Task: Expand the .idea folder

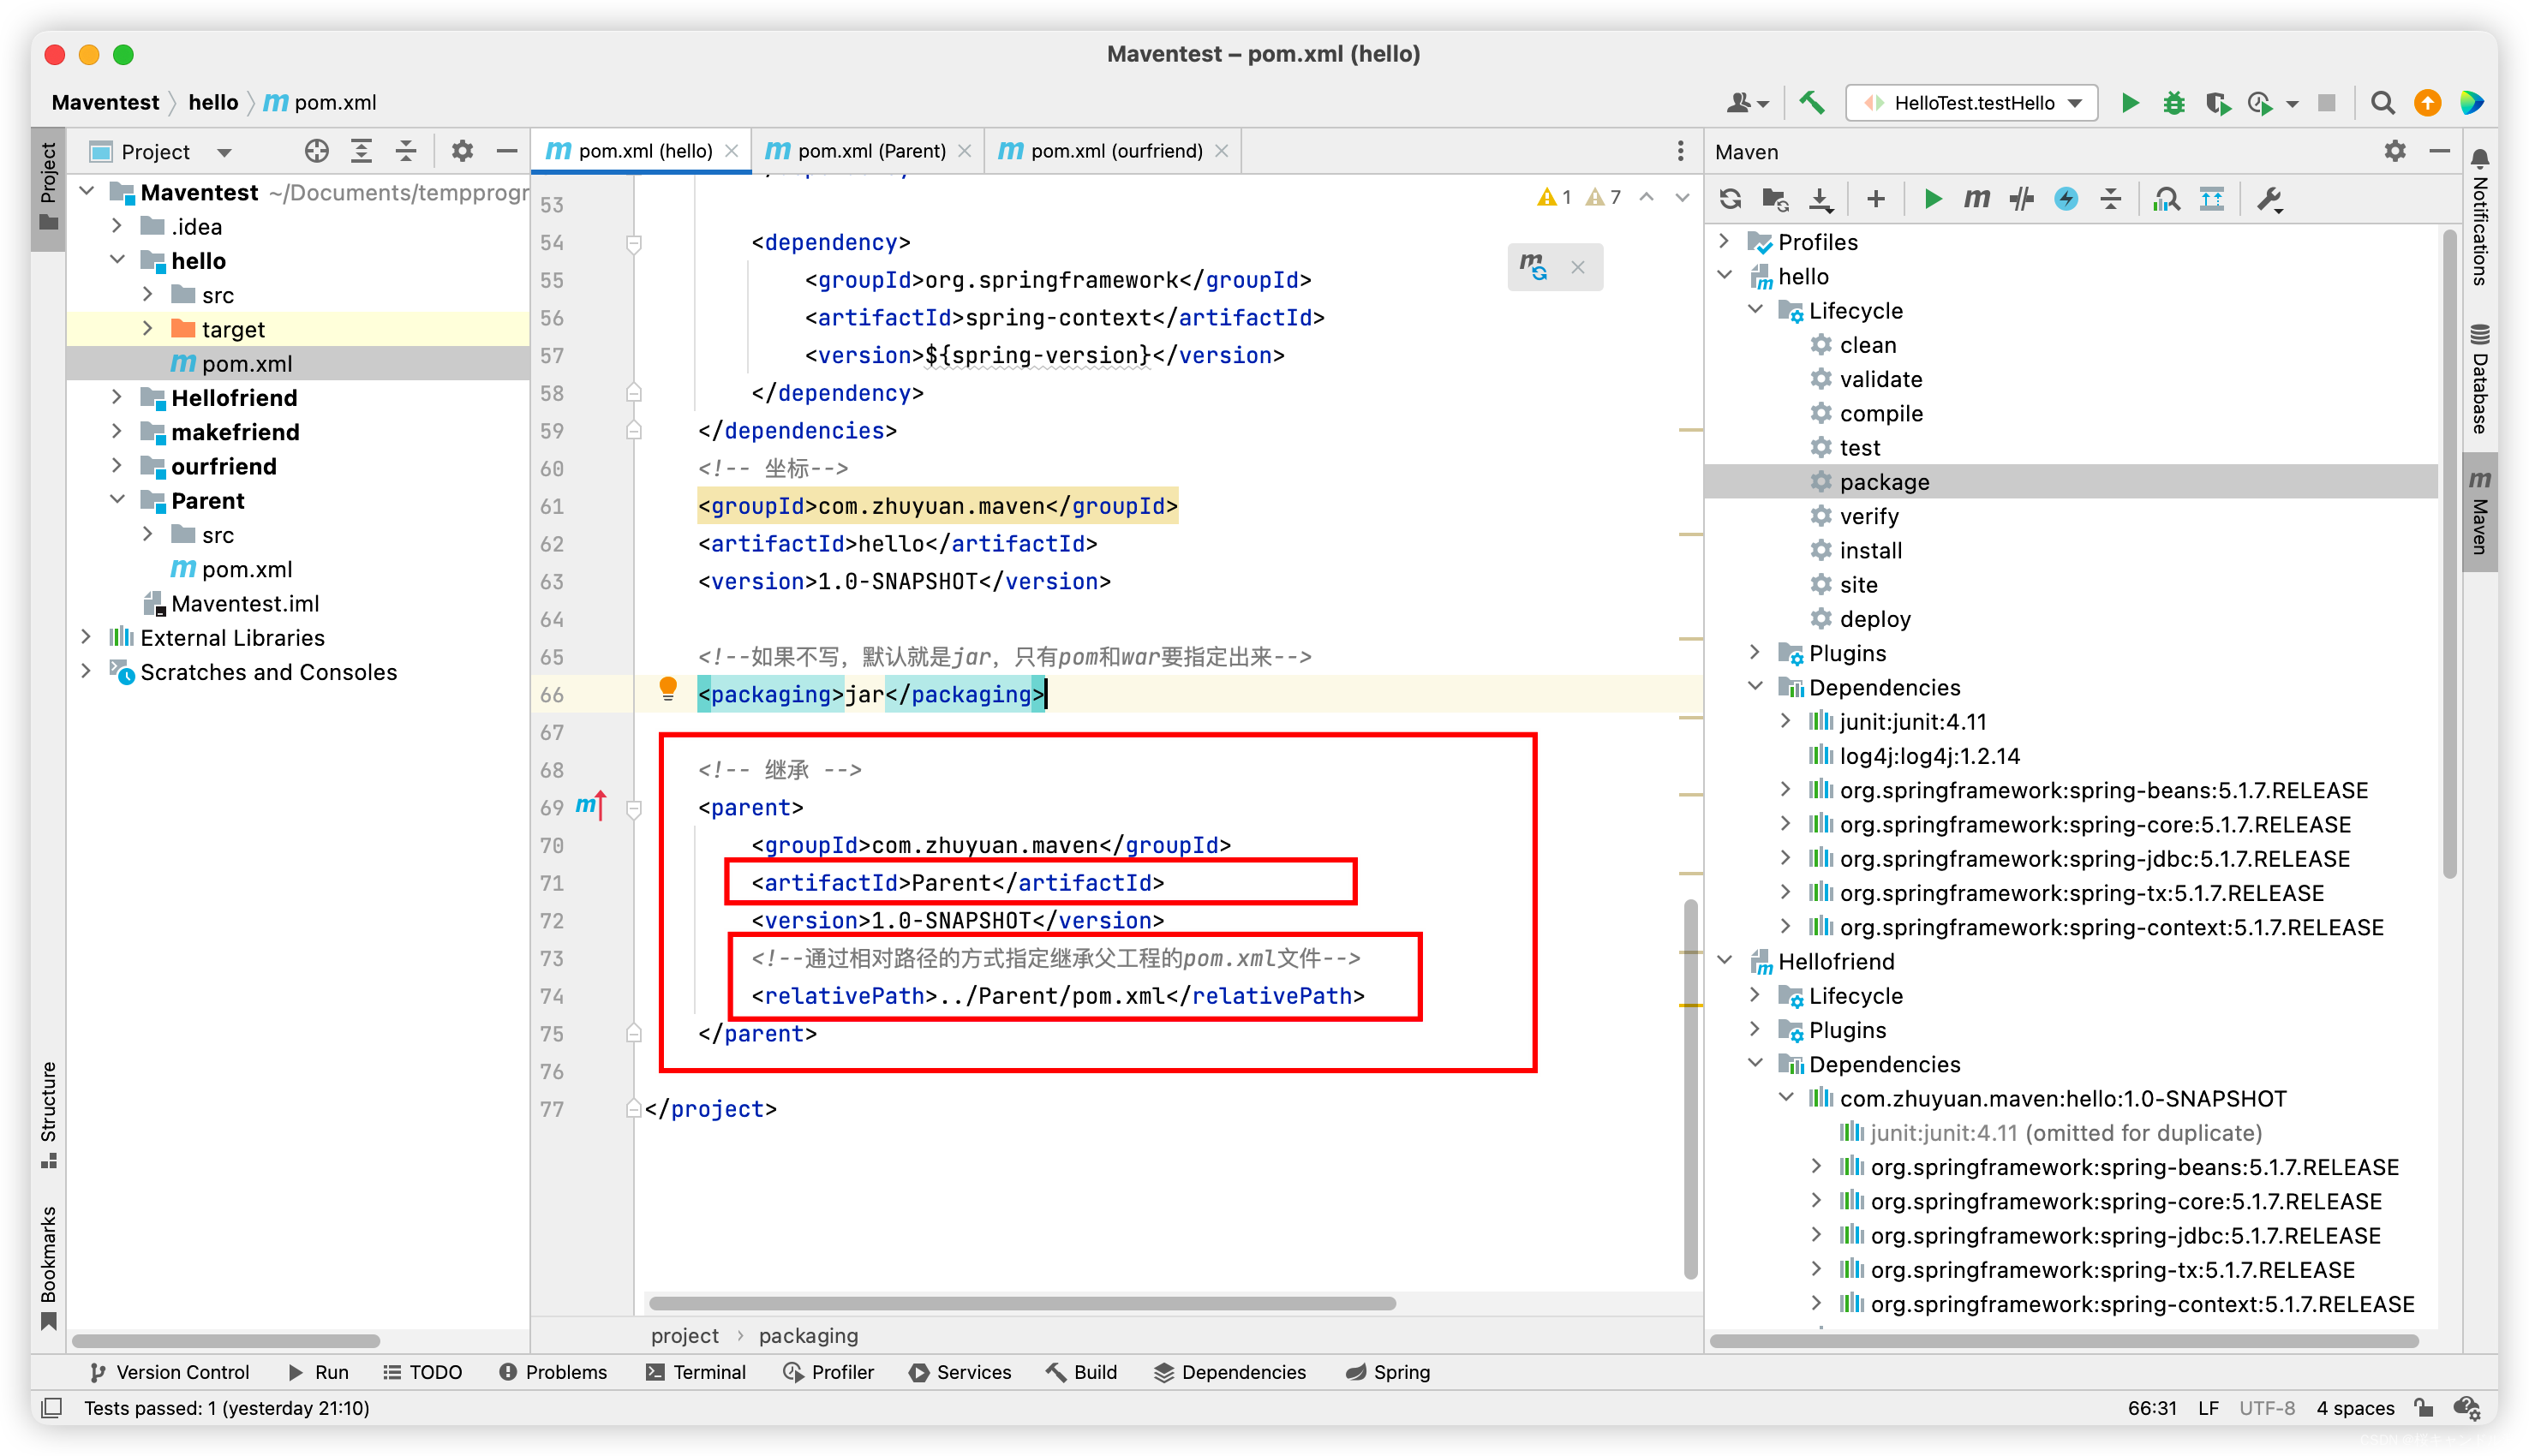Action: 117,226
